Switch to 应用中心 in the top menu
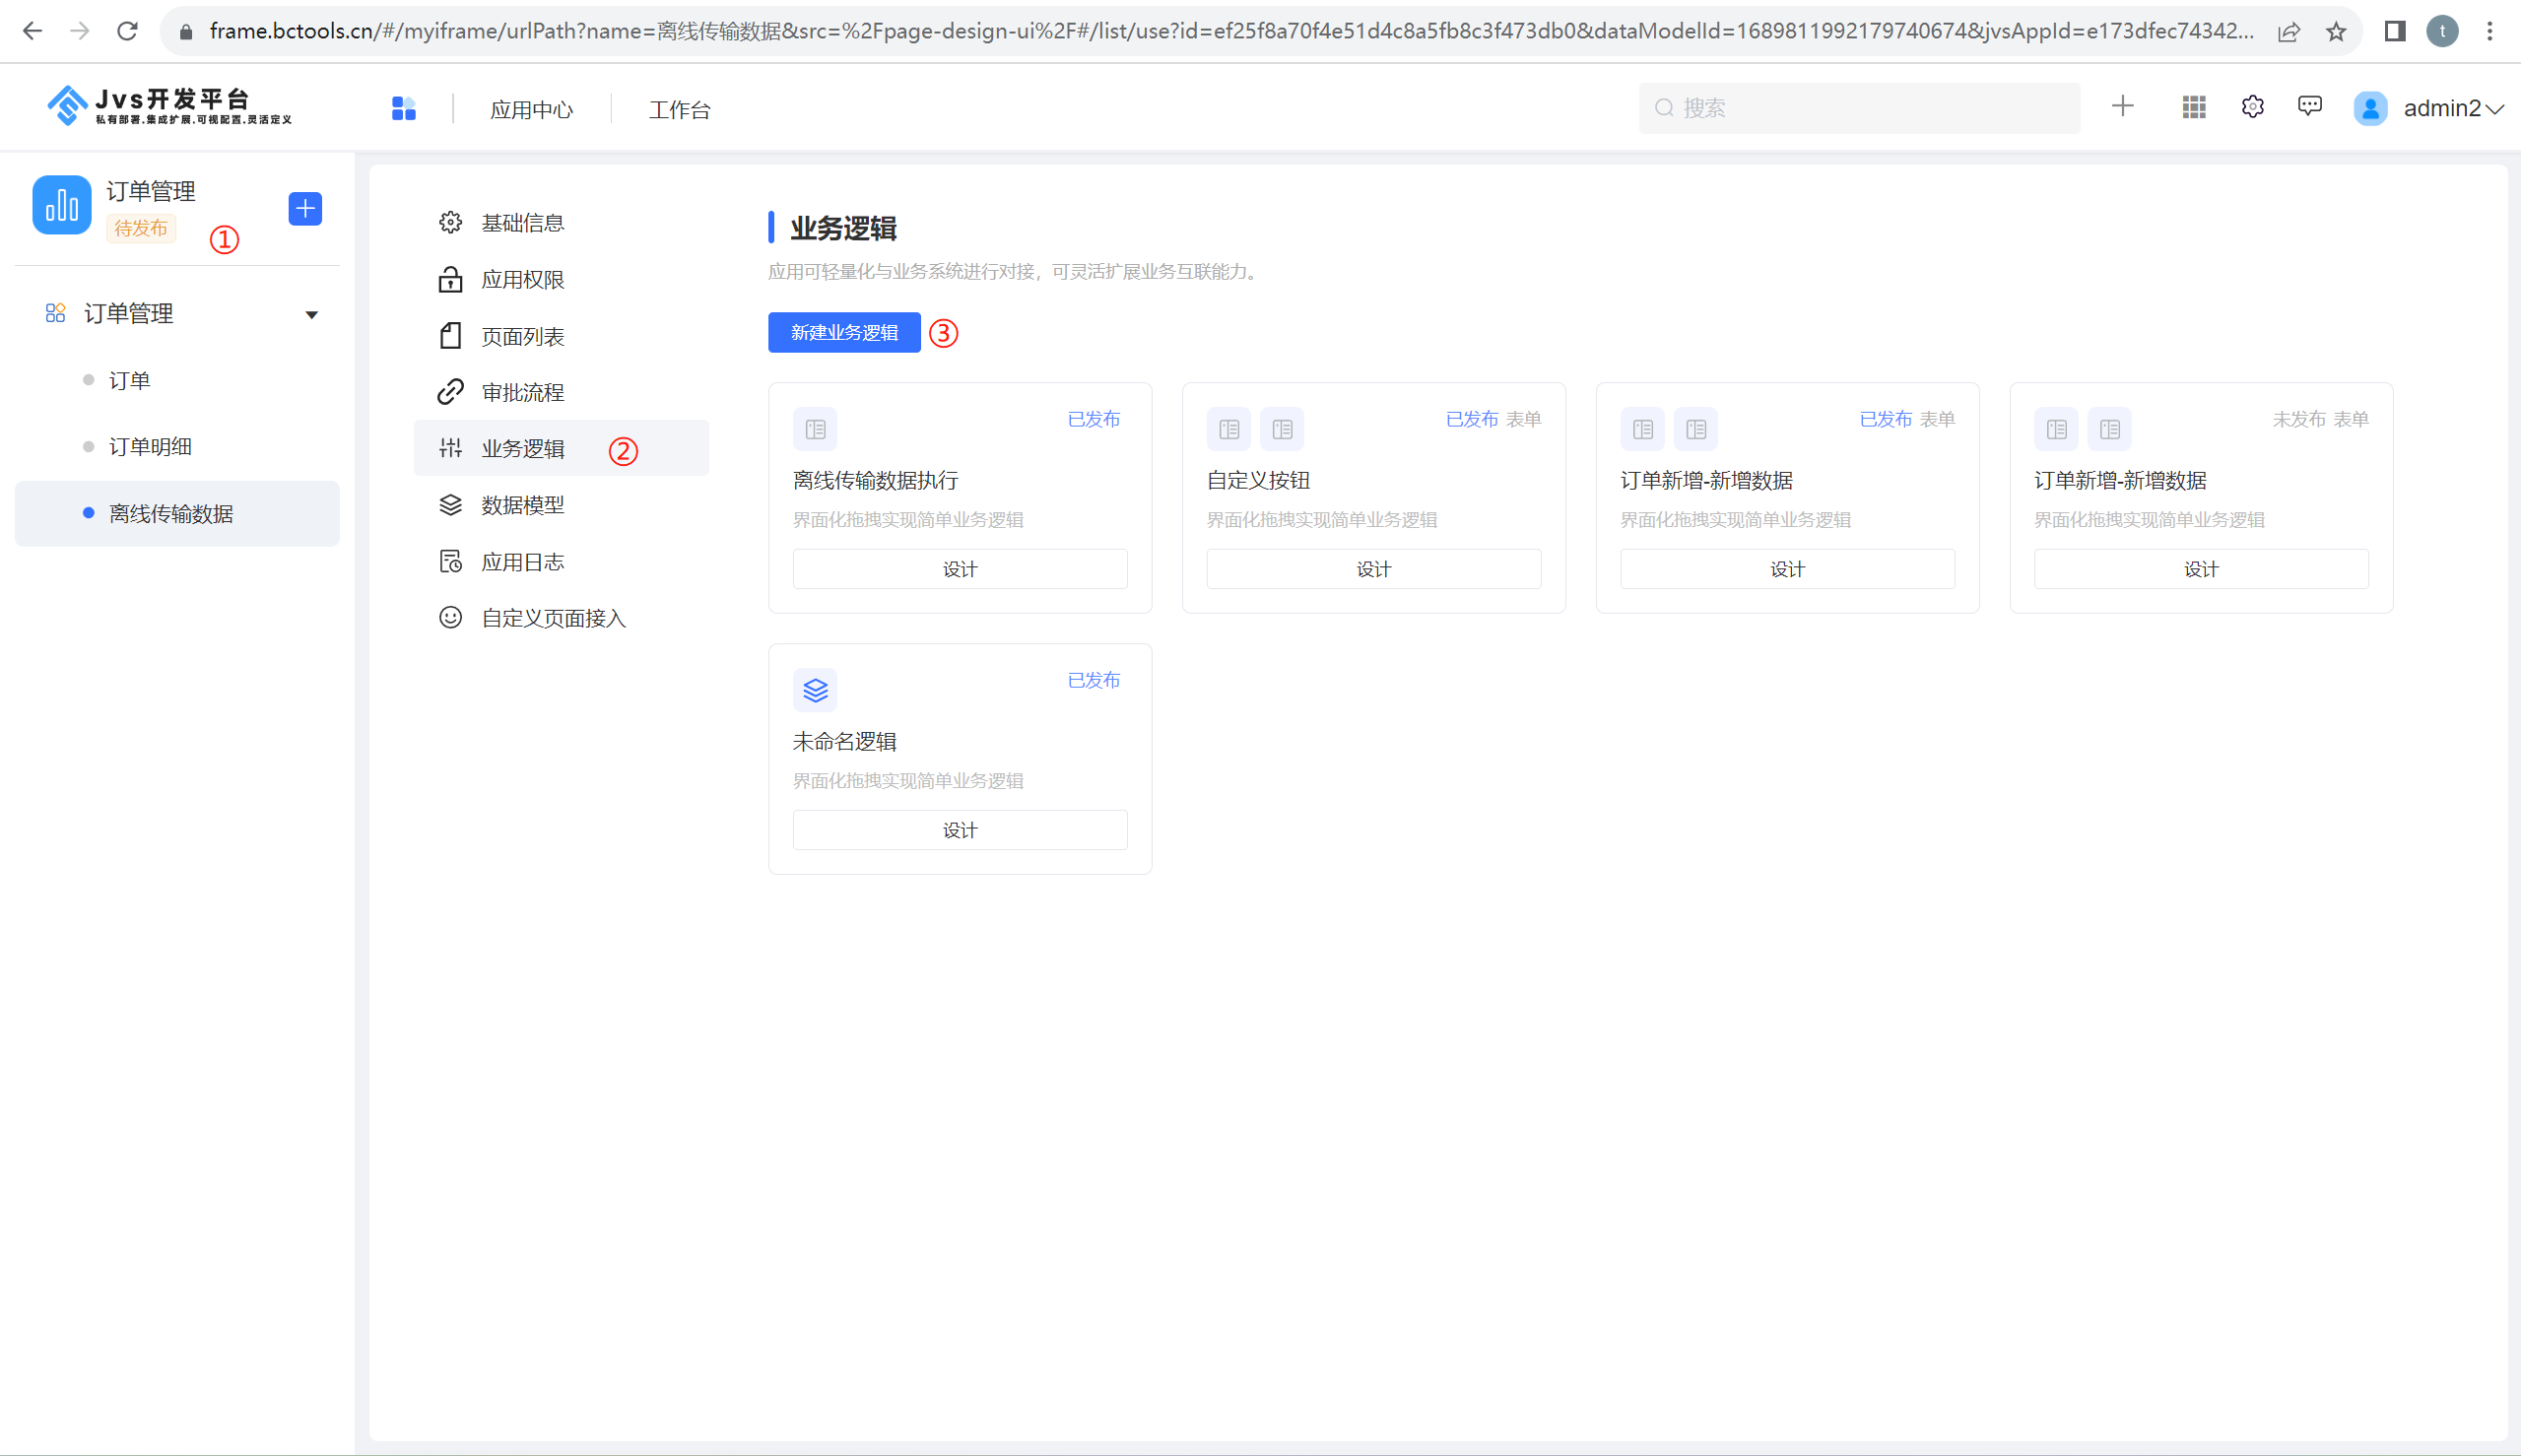This screenshot has width=2521, height=1456. [532, 109]
